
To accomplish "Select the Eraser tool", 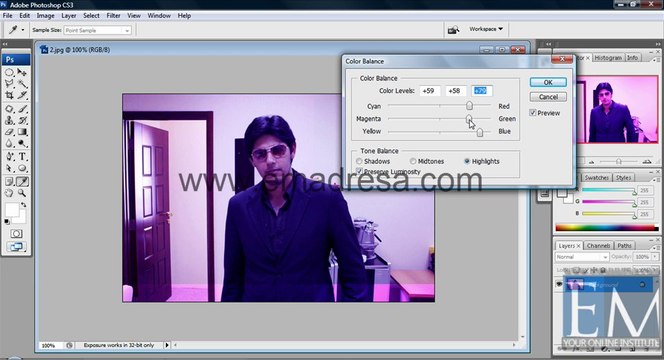I will pyautogui.click(x=9, y=132).
